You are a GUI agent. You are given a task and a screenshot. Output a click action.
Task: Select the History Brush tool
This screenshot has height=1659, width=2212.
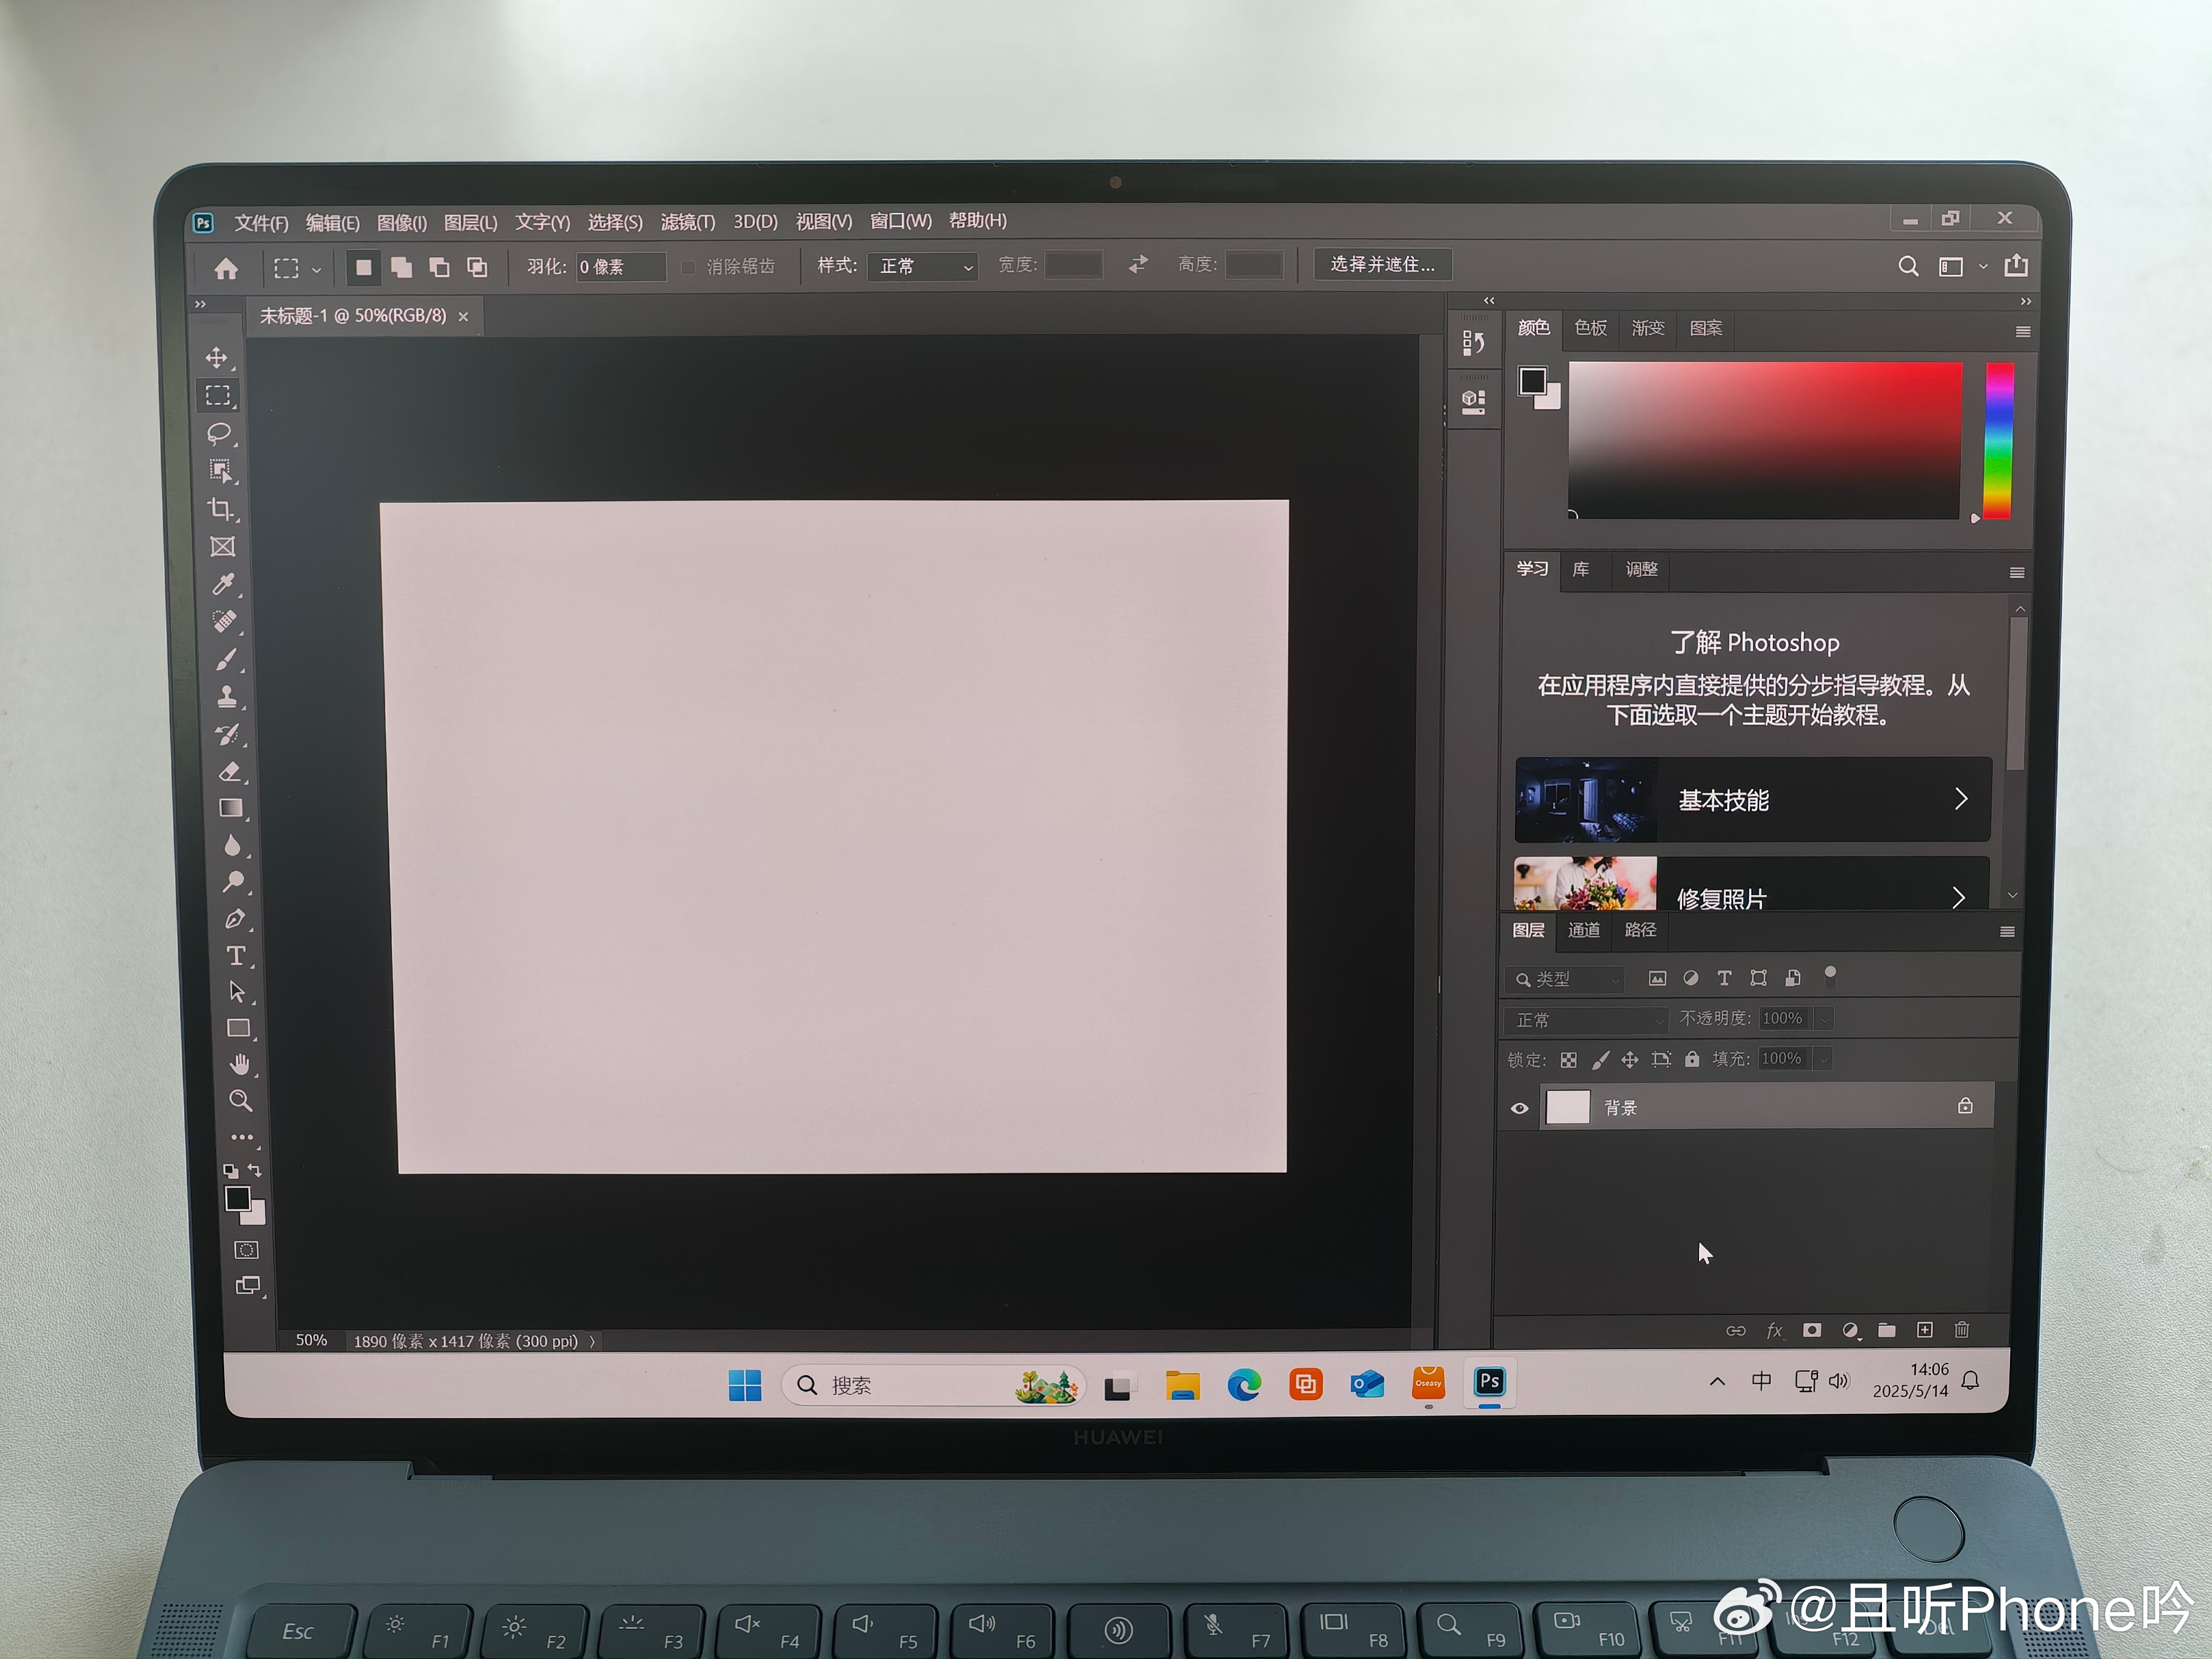[x=229, y=734]
